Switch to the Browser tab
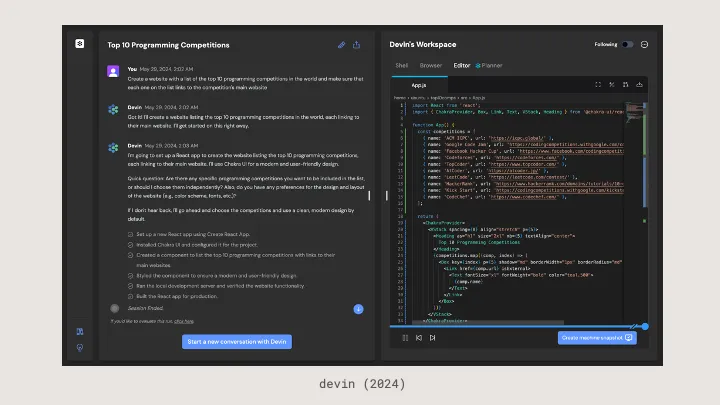720x405 pixels. click(431, 66)
